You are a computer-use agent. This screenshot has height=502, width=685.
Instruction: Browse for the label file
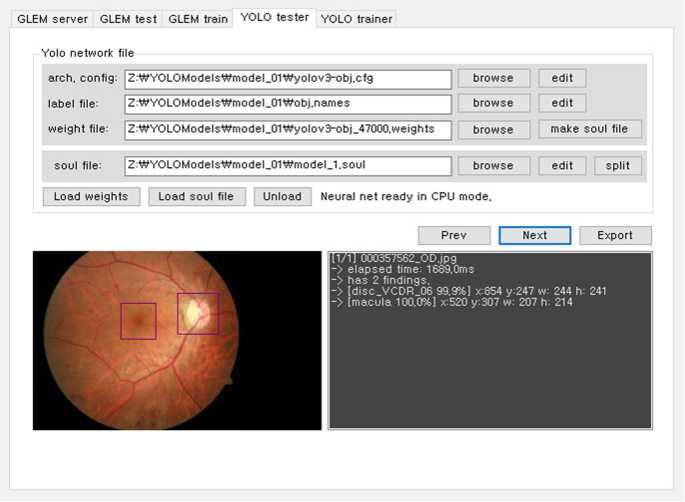pos(493,103)
